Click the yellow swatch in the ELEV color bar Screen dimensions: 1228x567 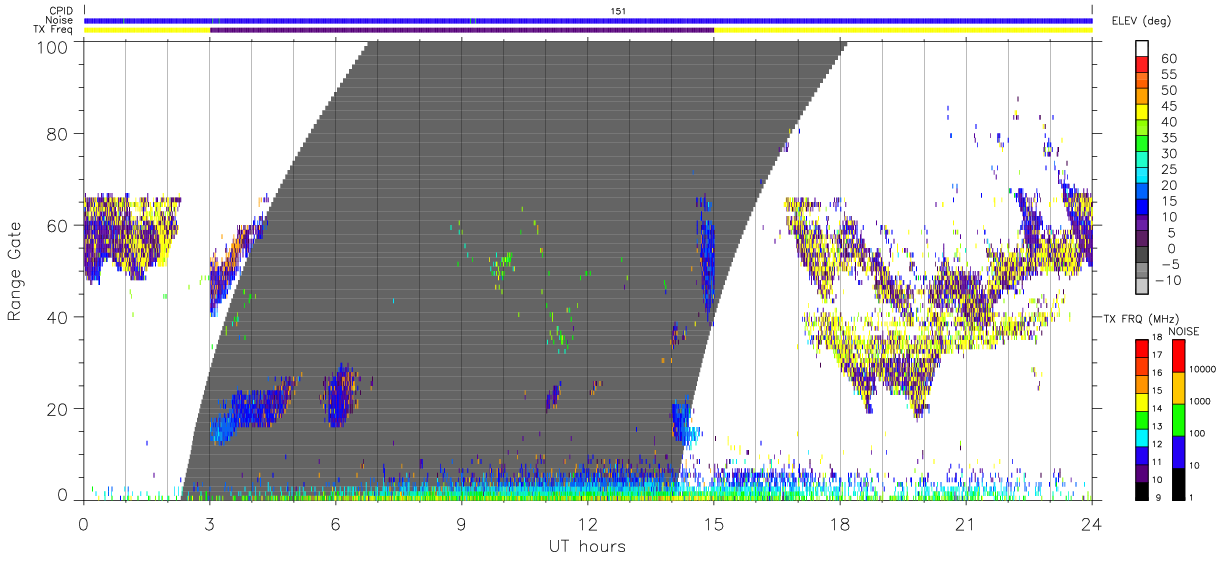(x=1144, y=113)
